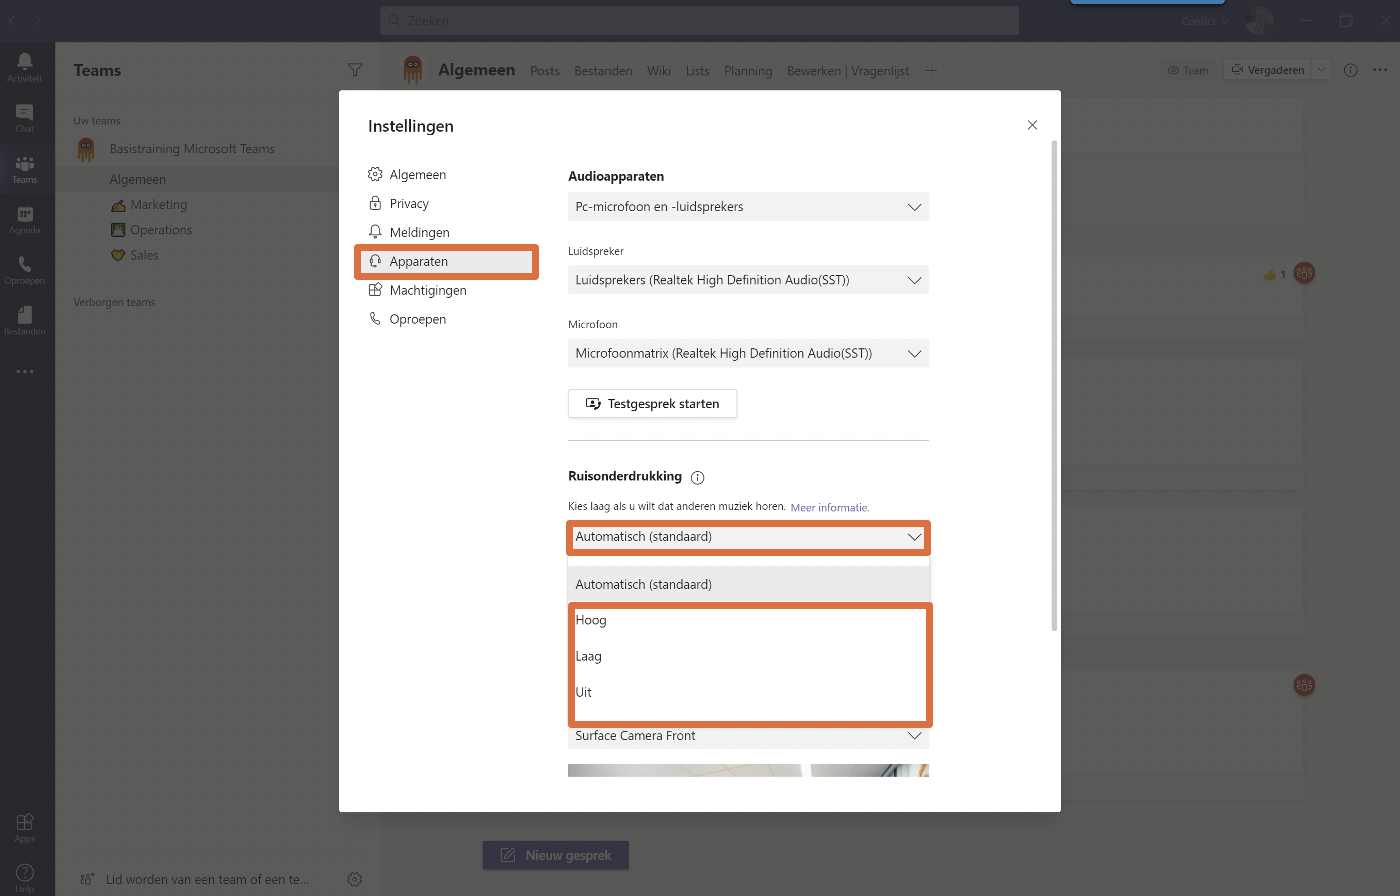Select Uit noise suppression option
The height and width of the screenshot is (896, 1400).
click(x=748, y=692)
